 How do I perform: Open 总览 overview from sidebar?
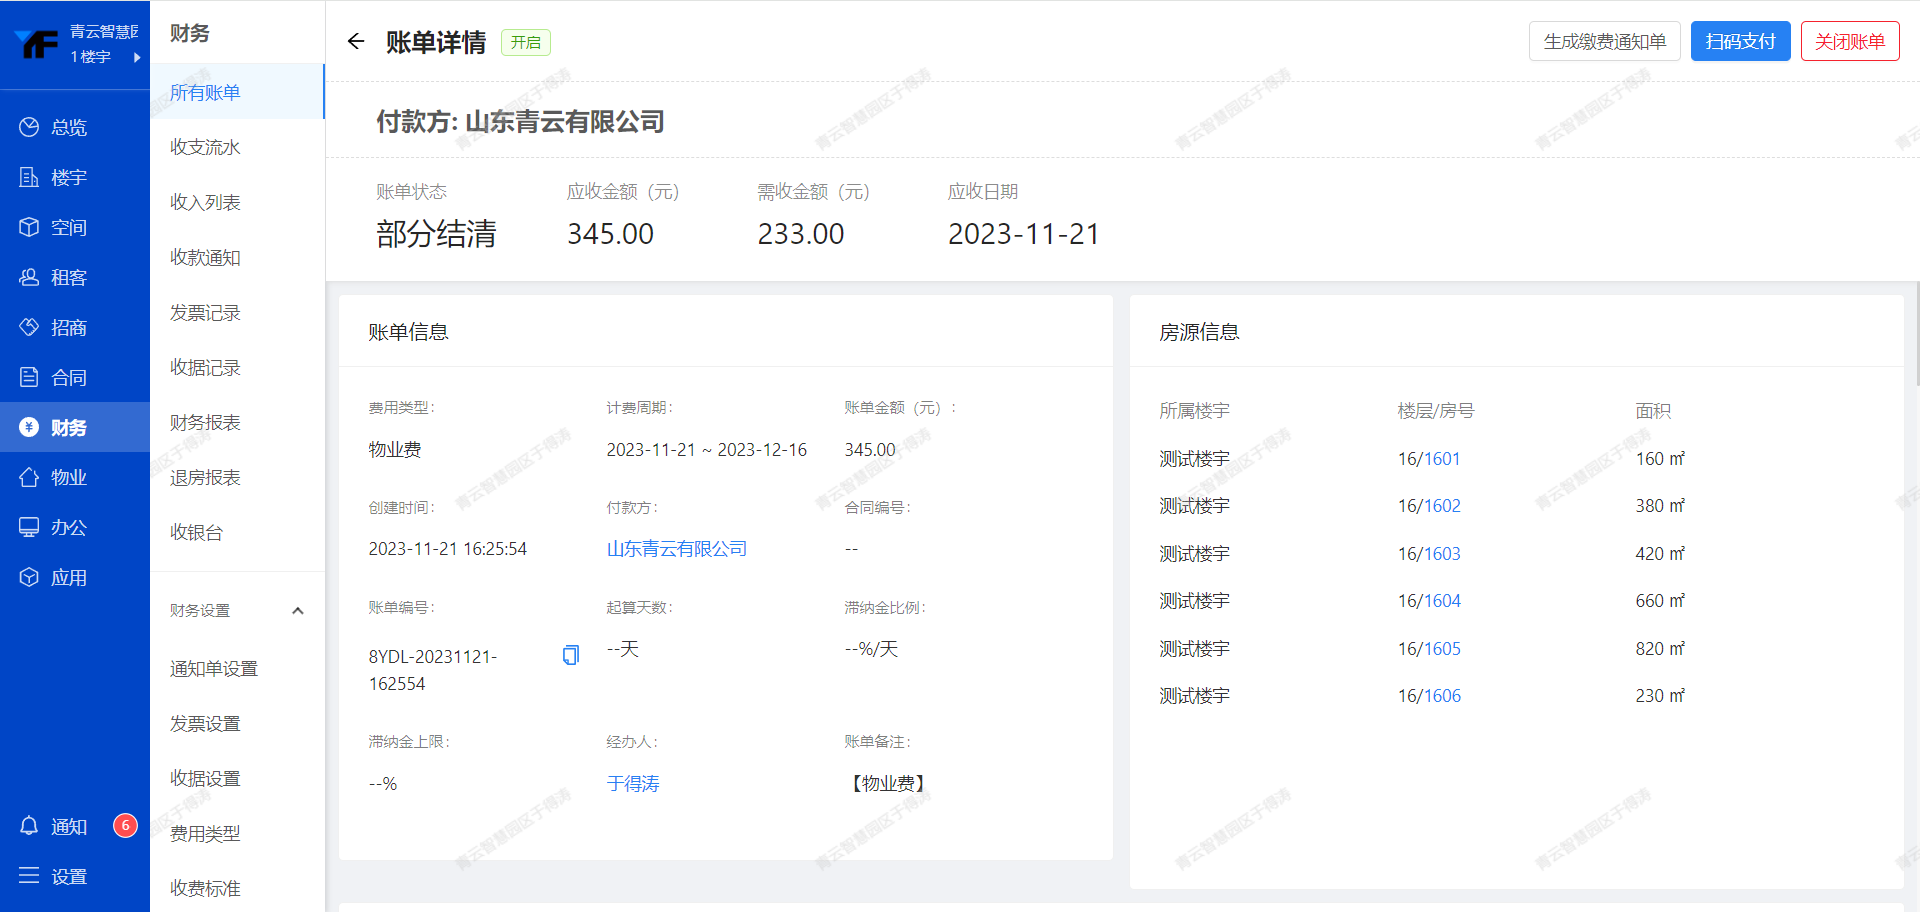click(x=68, y=127)
